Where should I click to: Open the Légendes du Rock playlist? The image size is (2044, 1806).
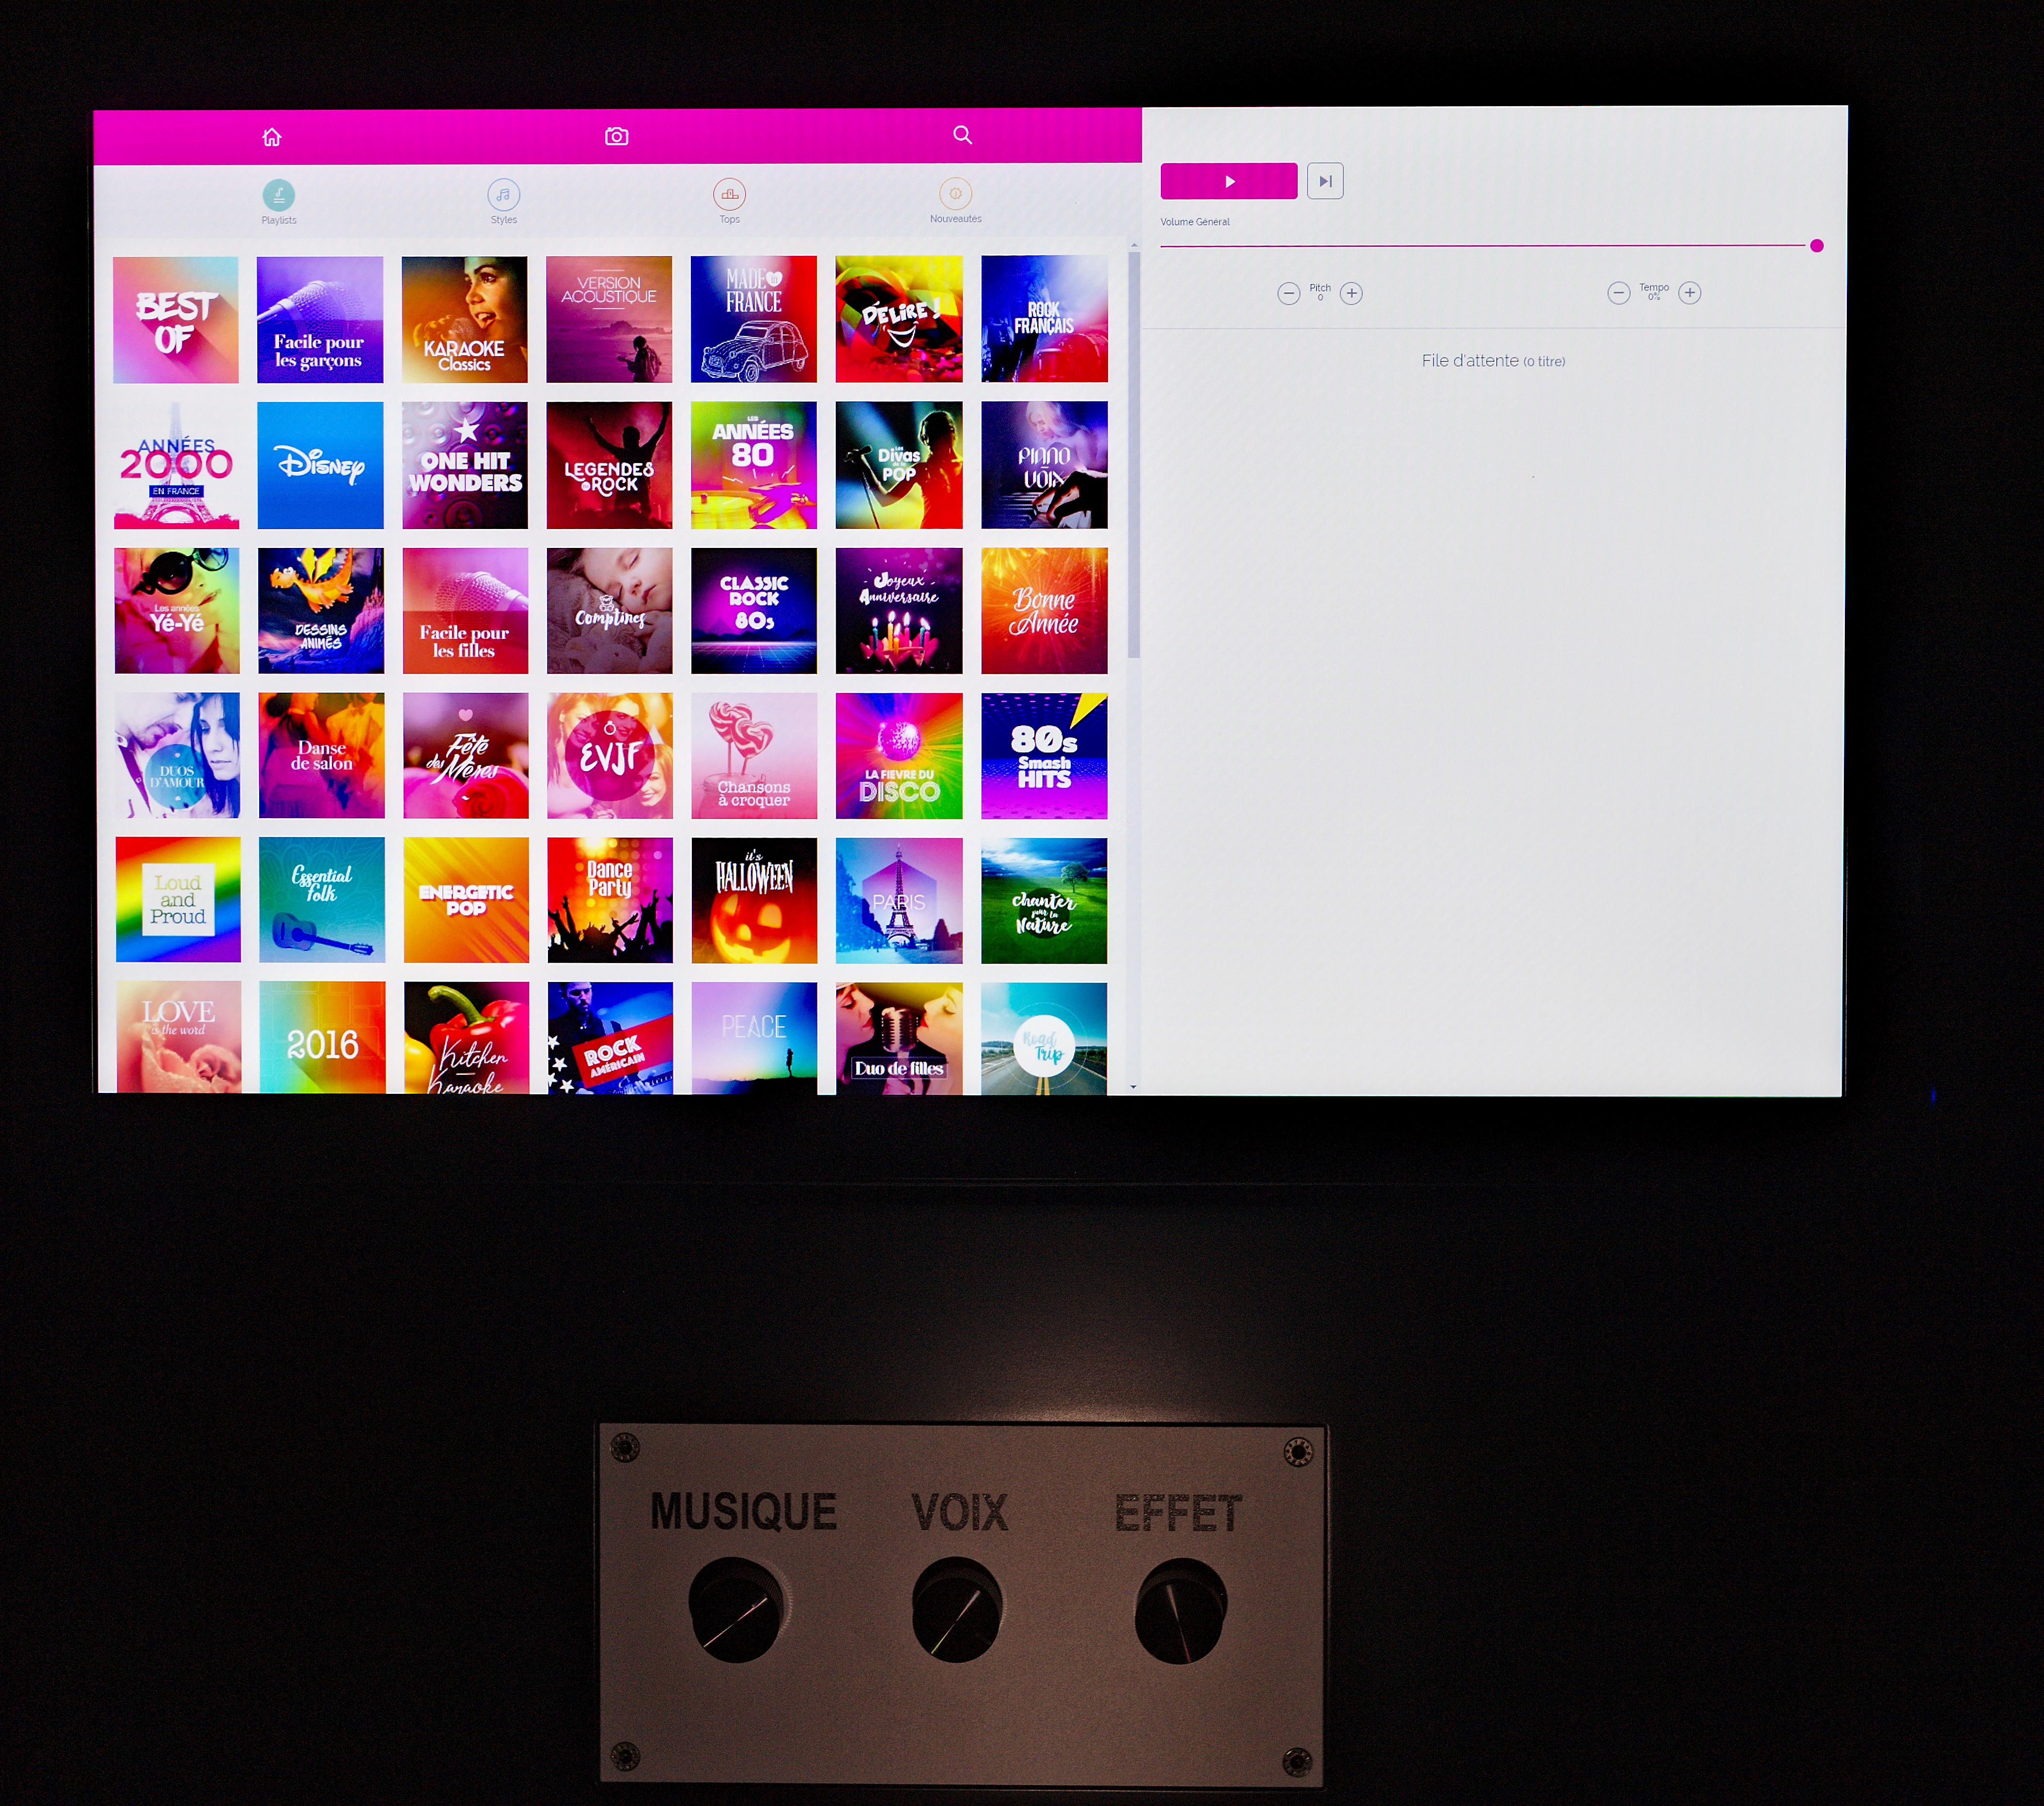609,466
